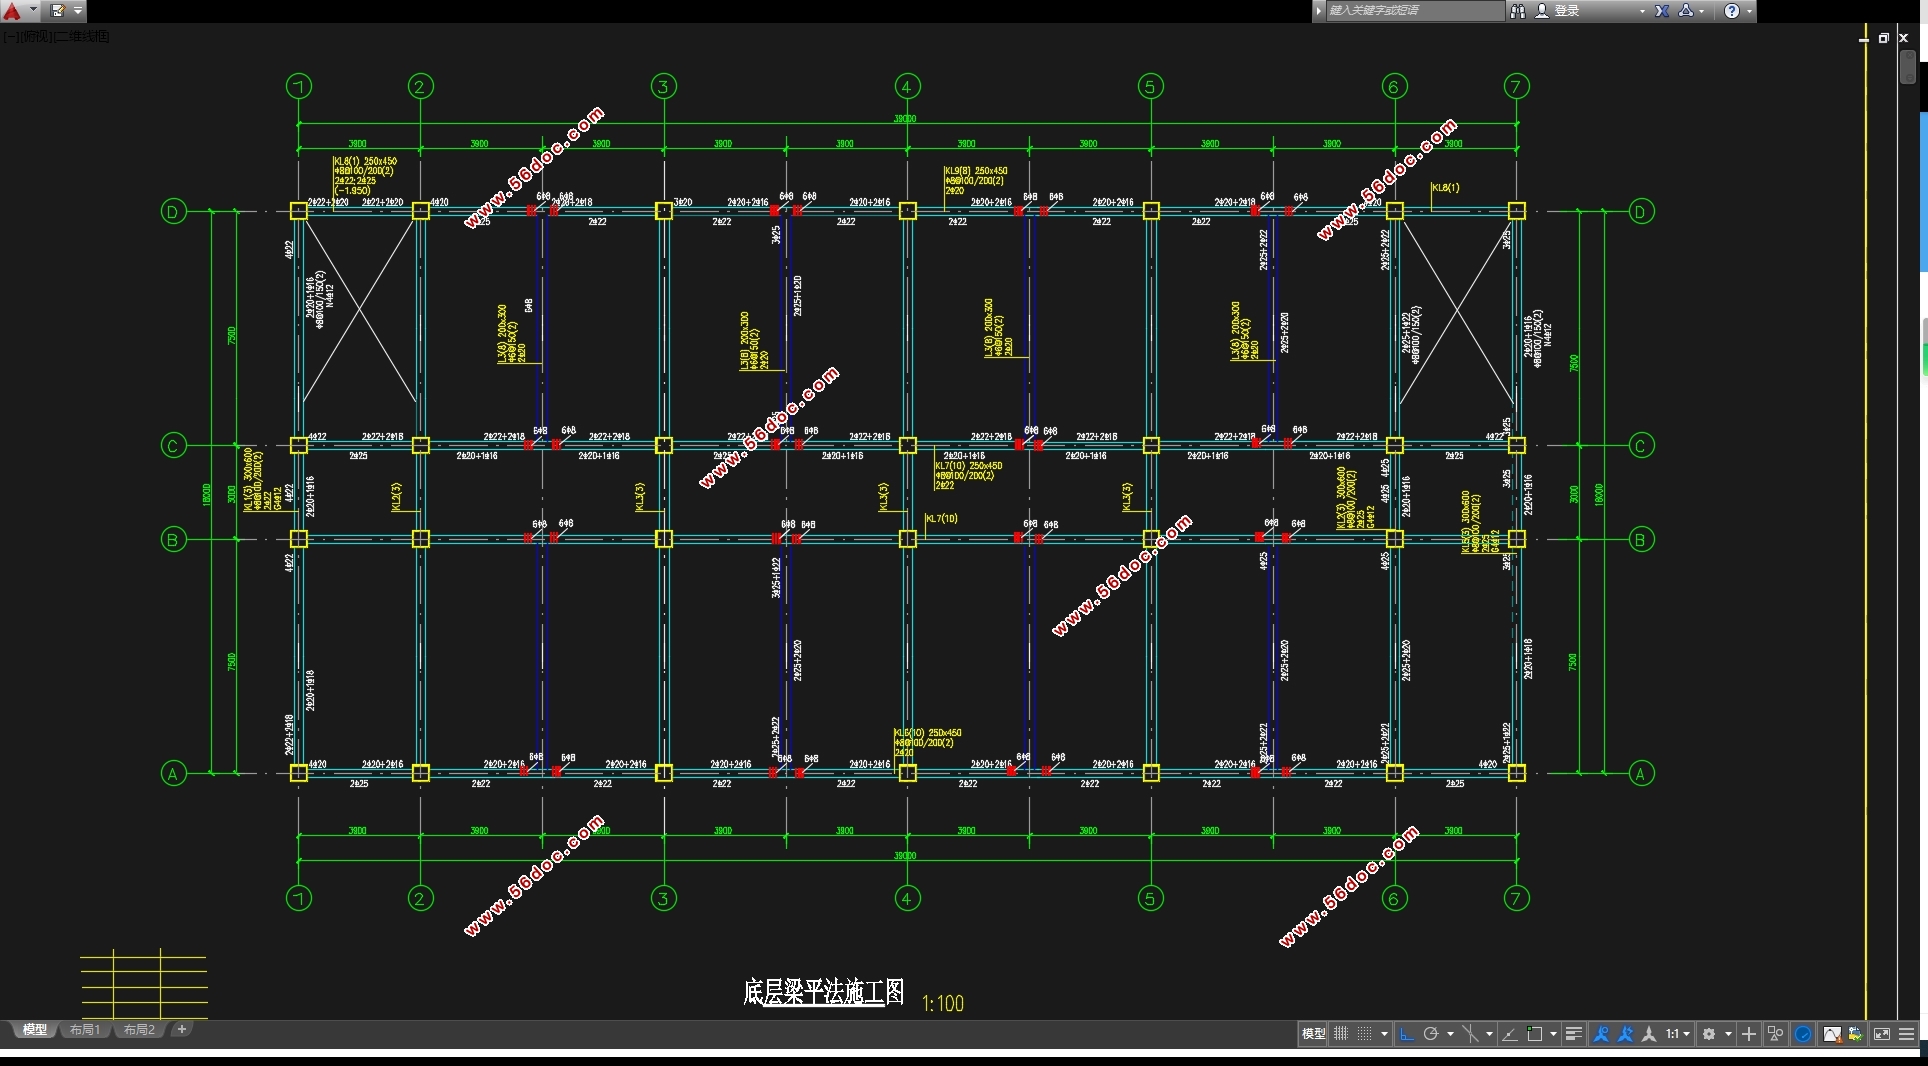
Task: Restore the drawing window
Action: (1884, 38)
